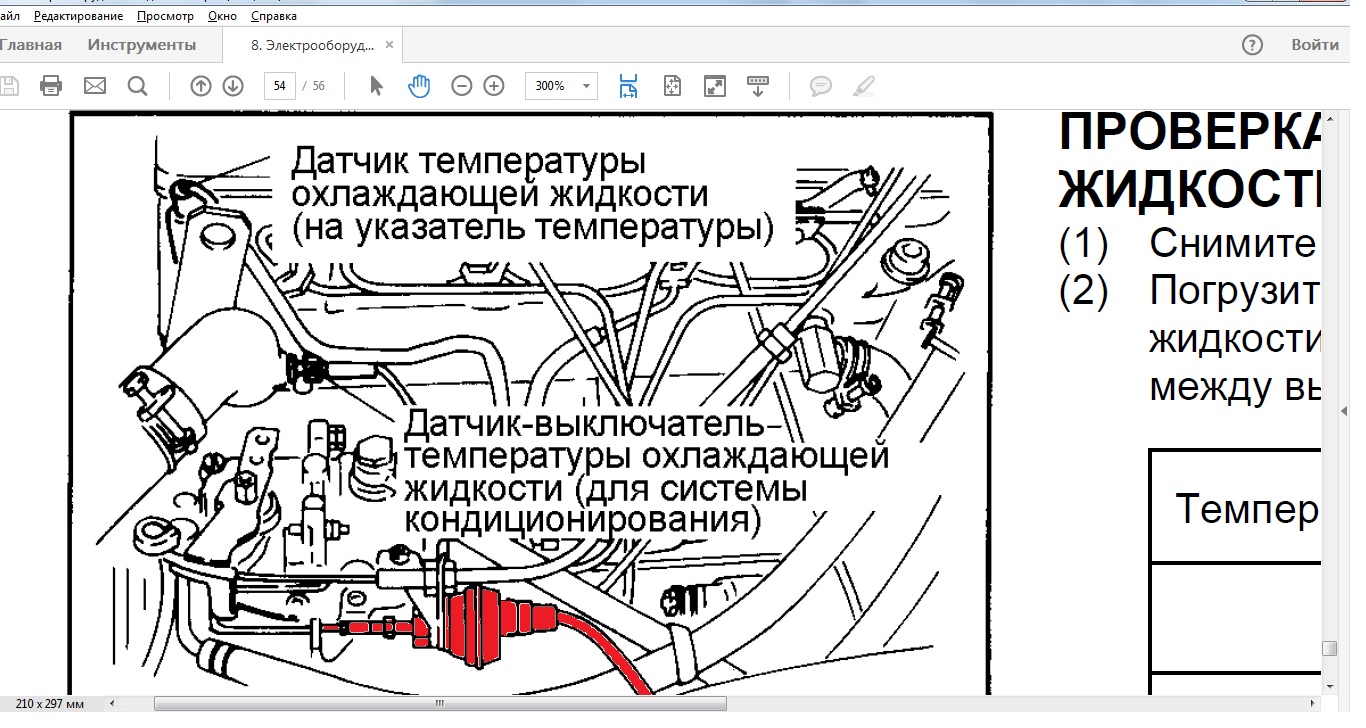Click the page number field showing 54

coord(280,86)
